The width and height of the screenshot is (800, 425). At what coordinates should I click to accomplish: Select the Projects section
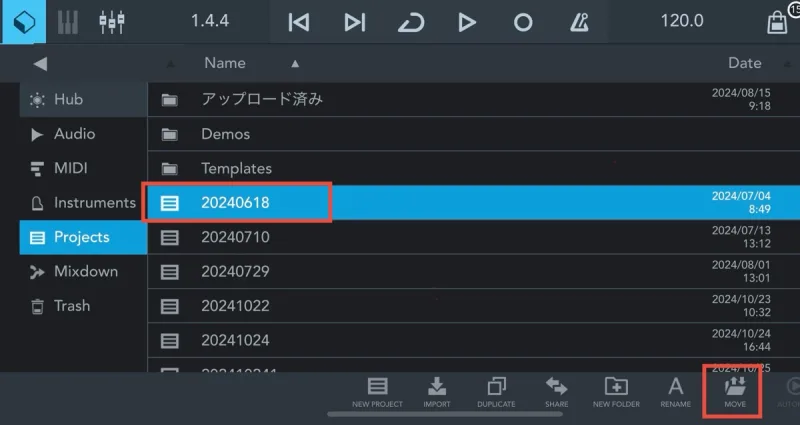tap(83, 237)
